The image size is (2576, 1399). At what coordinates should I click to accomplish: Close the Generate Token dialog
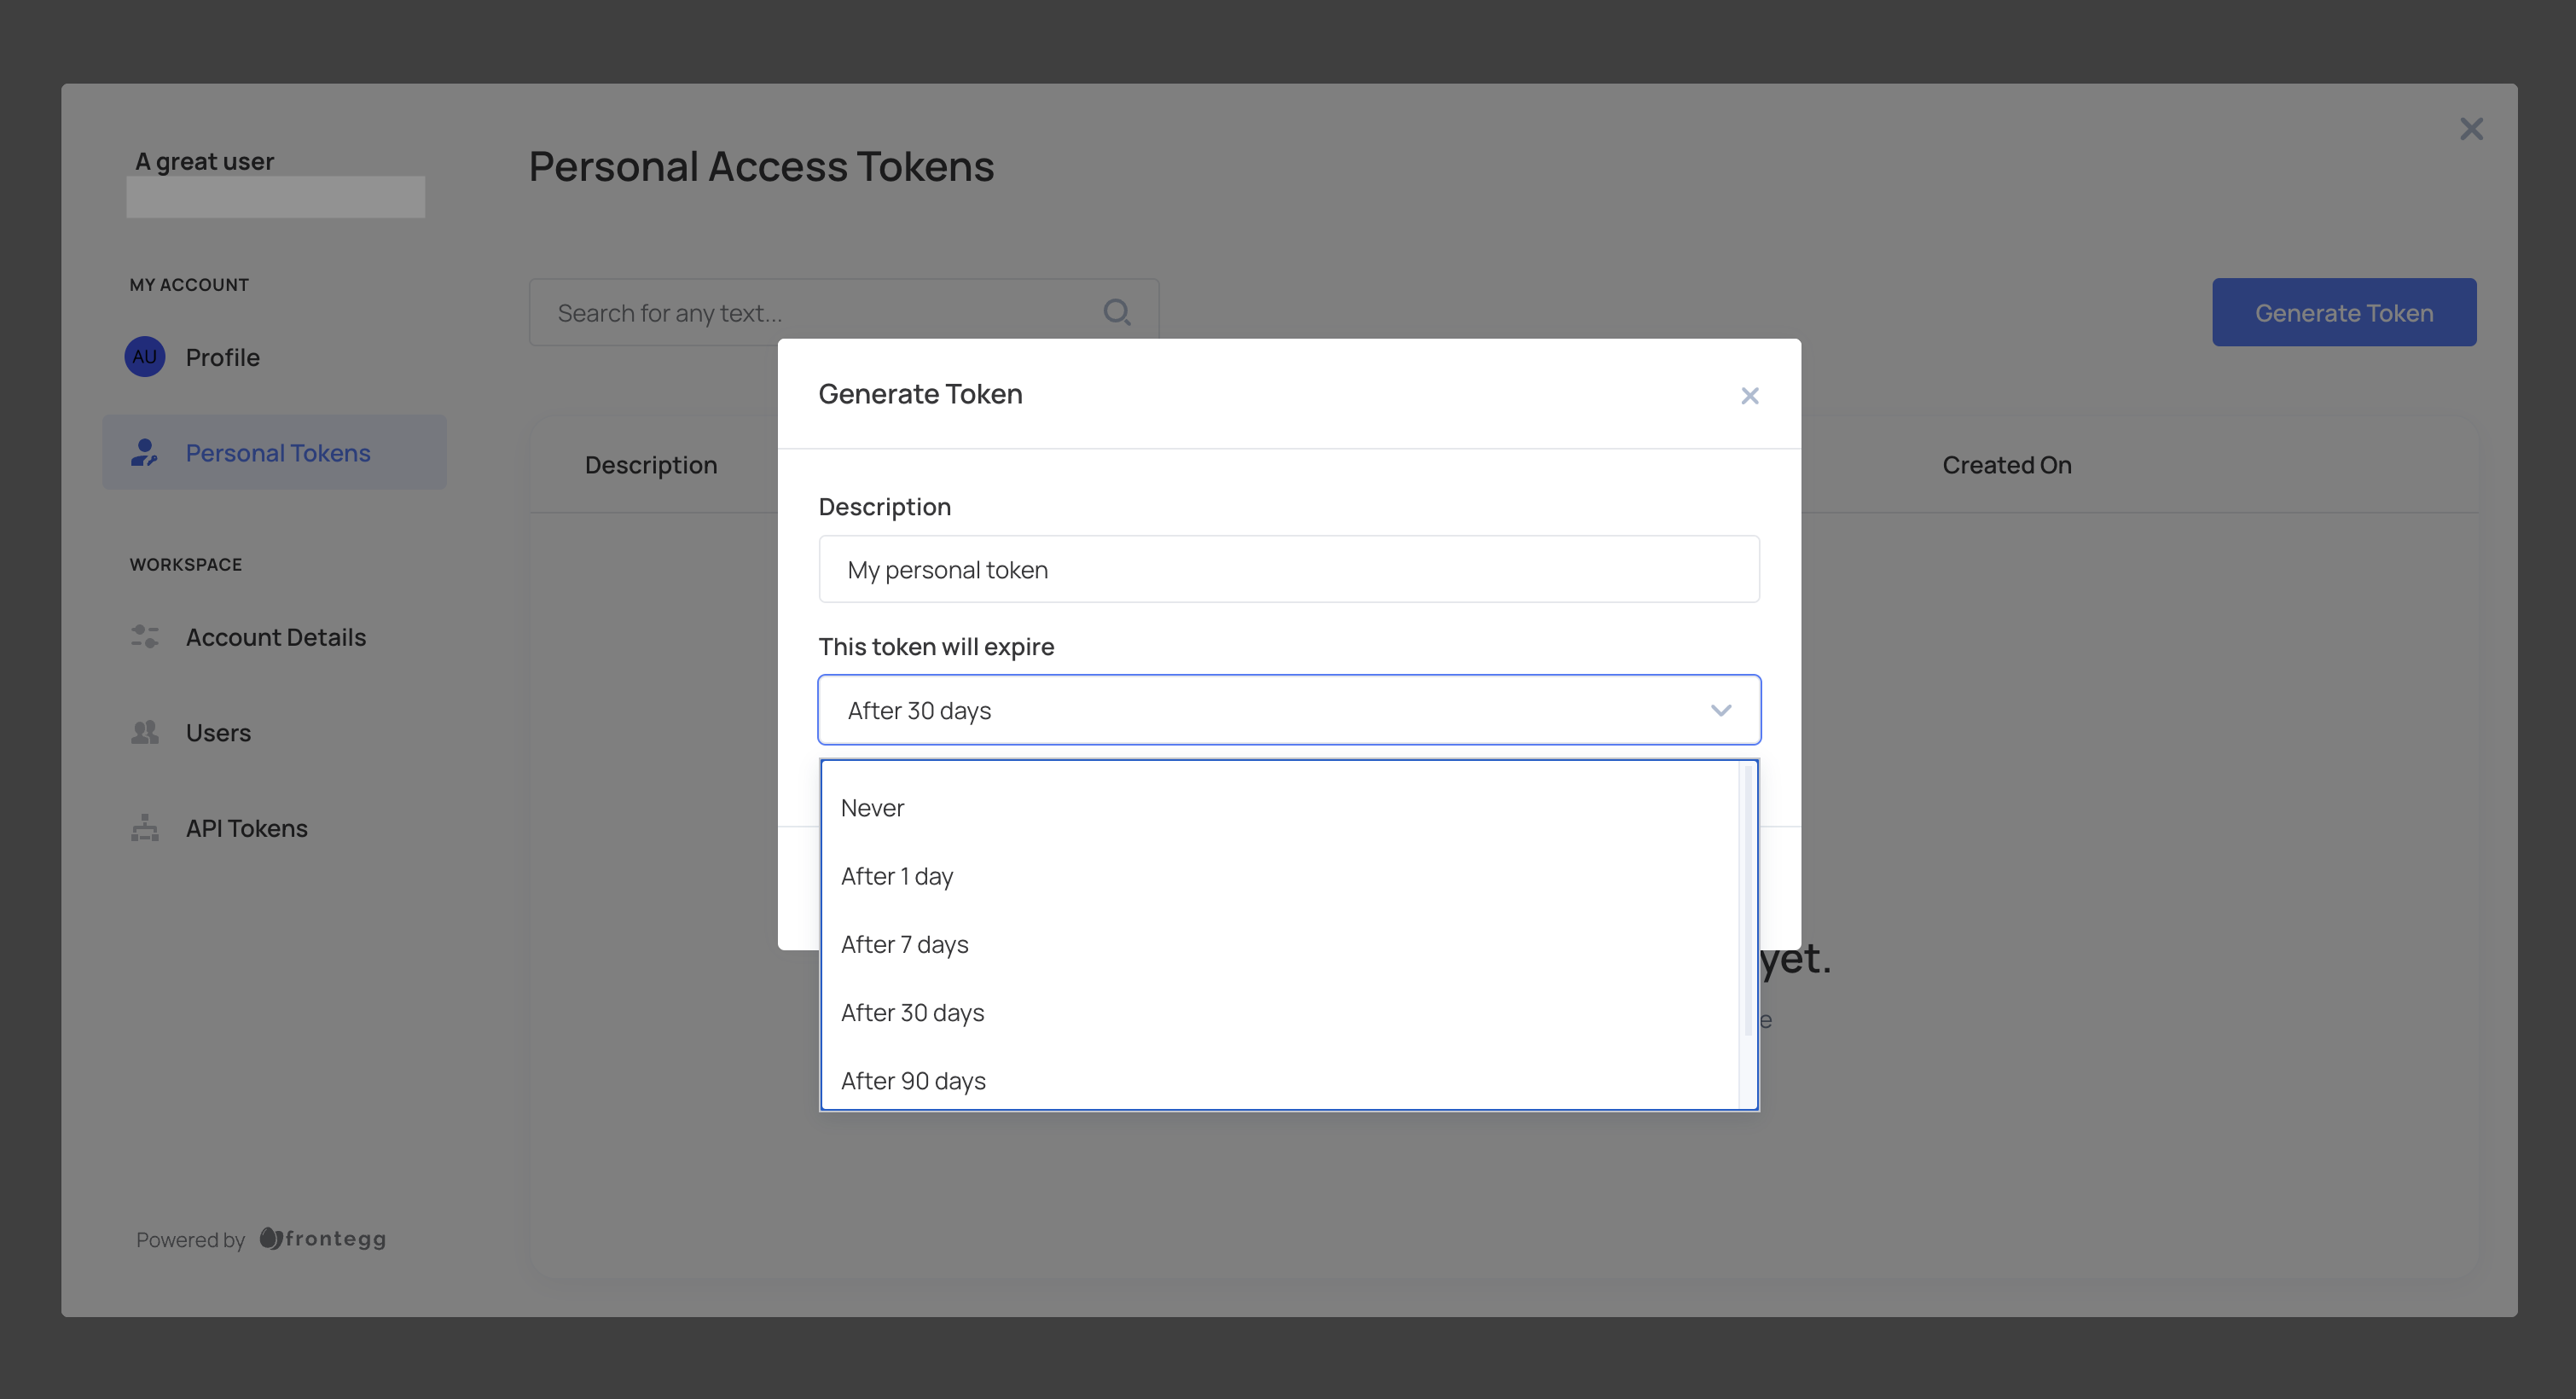pyautogui.click(x=1749, y=396)
